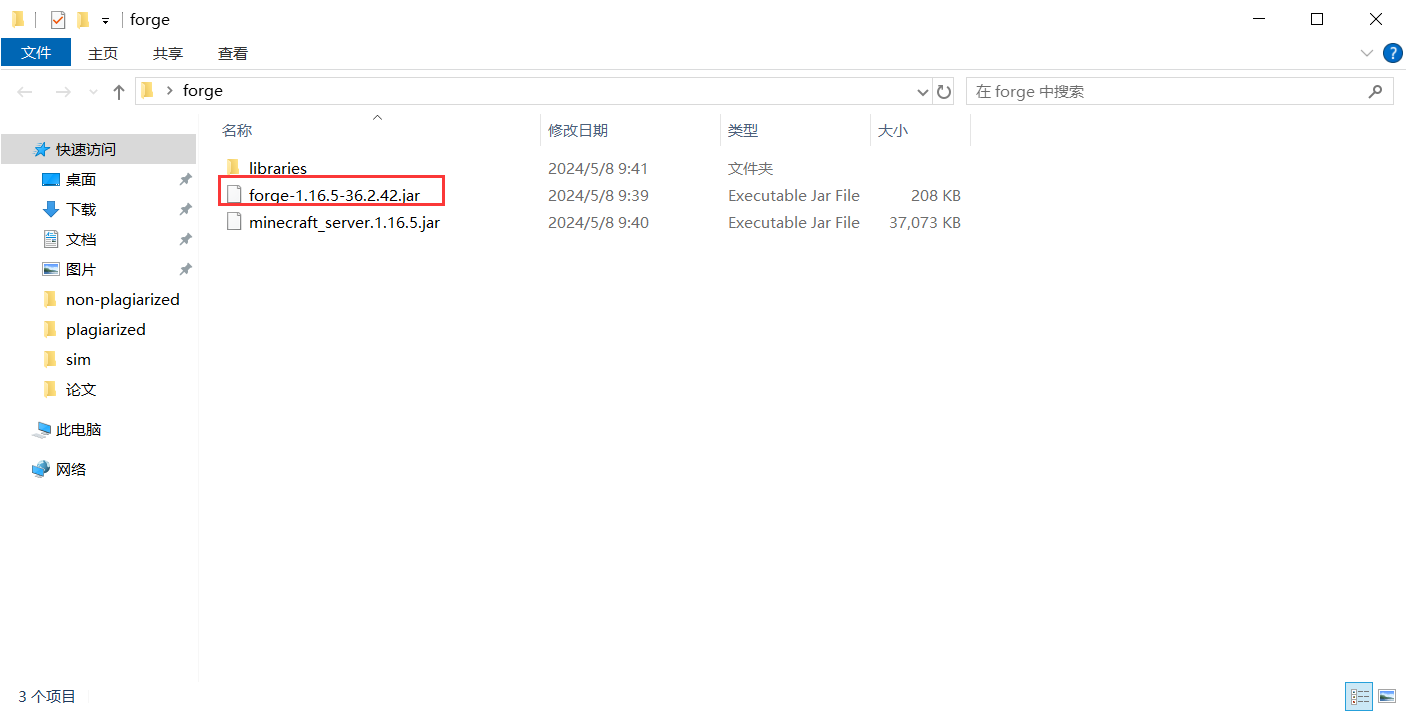1407x712 pixels.
Task: Select 网络 in the navigation pane
Action: pyautogui.click(x=71, y=469)
